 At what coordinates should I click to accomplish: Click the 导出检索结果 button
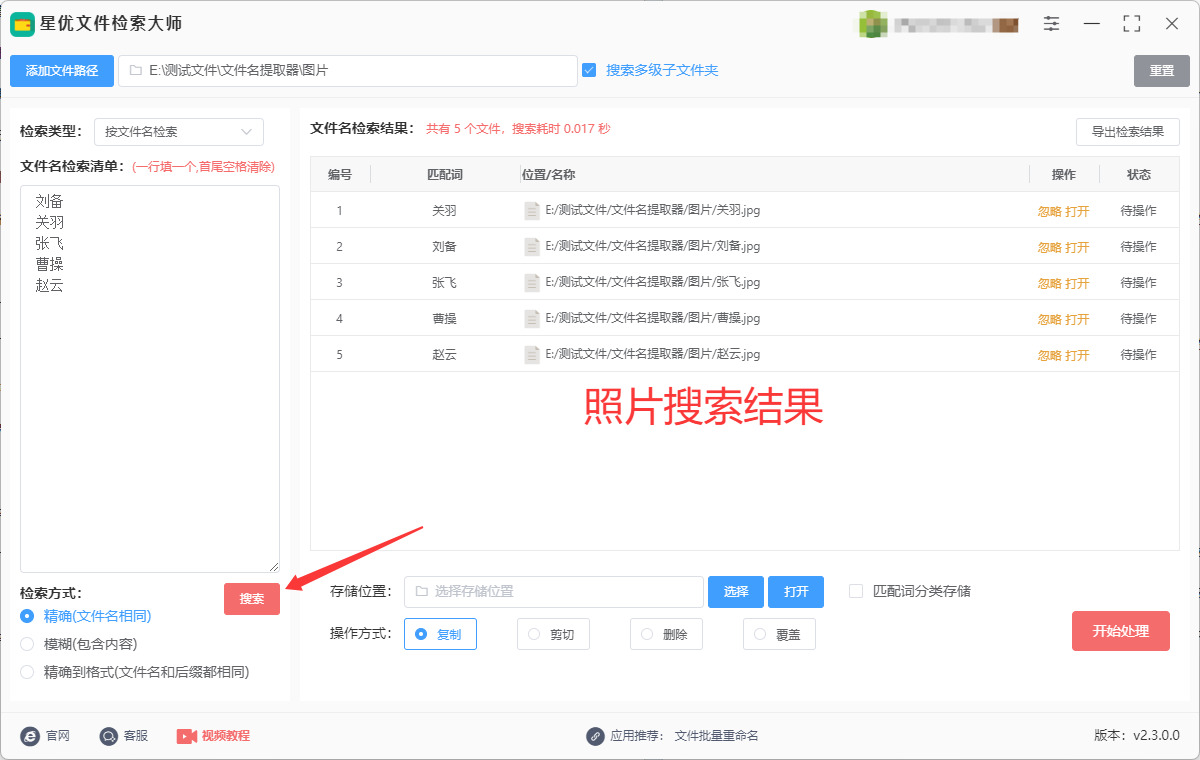(1128, 132)
